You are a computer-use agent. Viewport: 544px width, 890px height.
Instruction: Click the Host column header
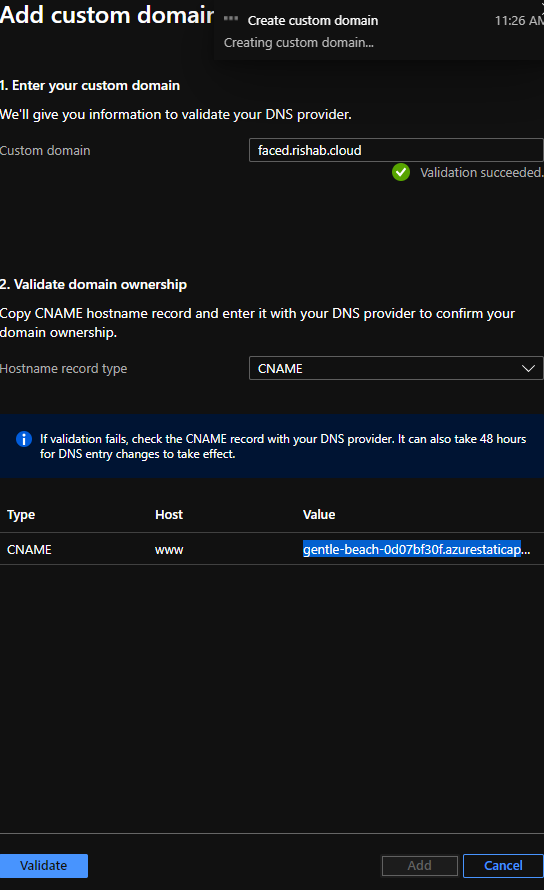click(x=169, y=515)
